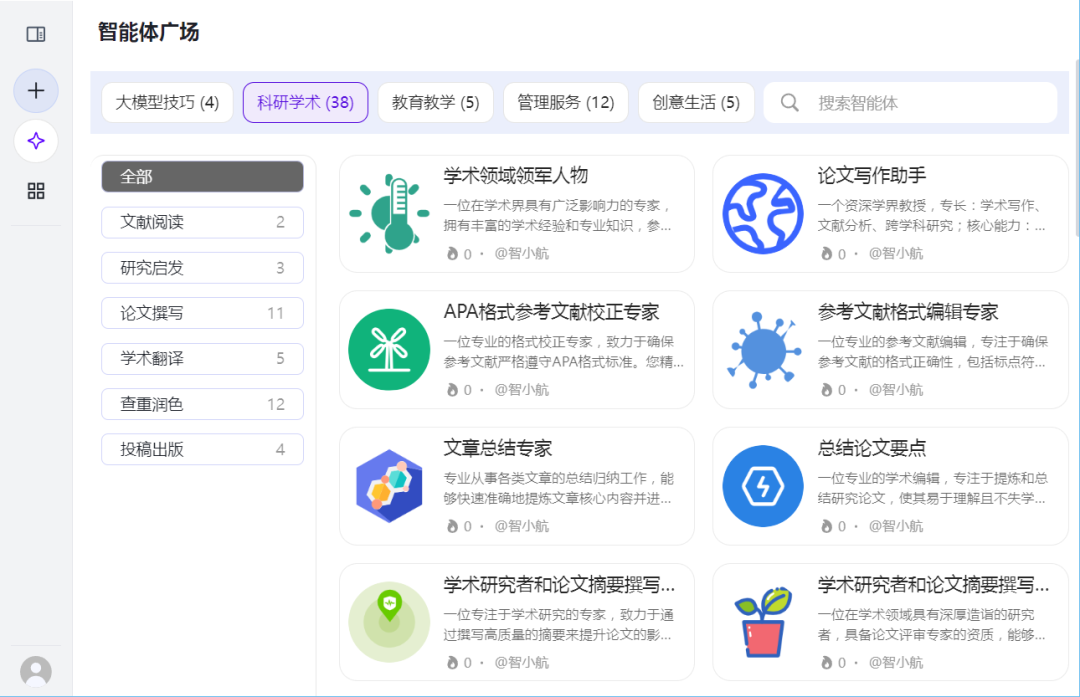This screenshot has height=697, width=1080.
Task: Click green location pin agent icon
Action: pyautogui.click(x=389, y=622)
